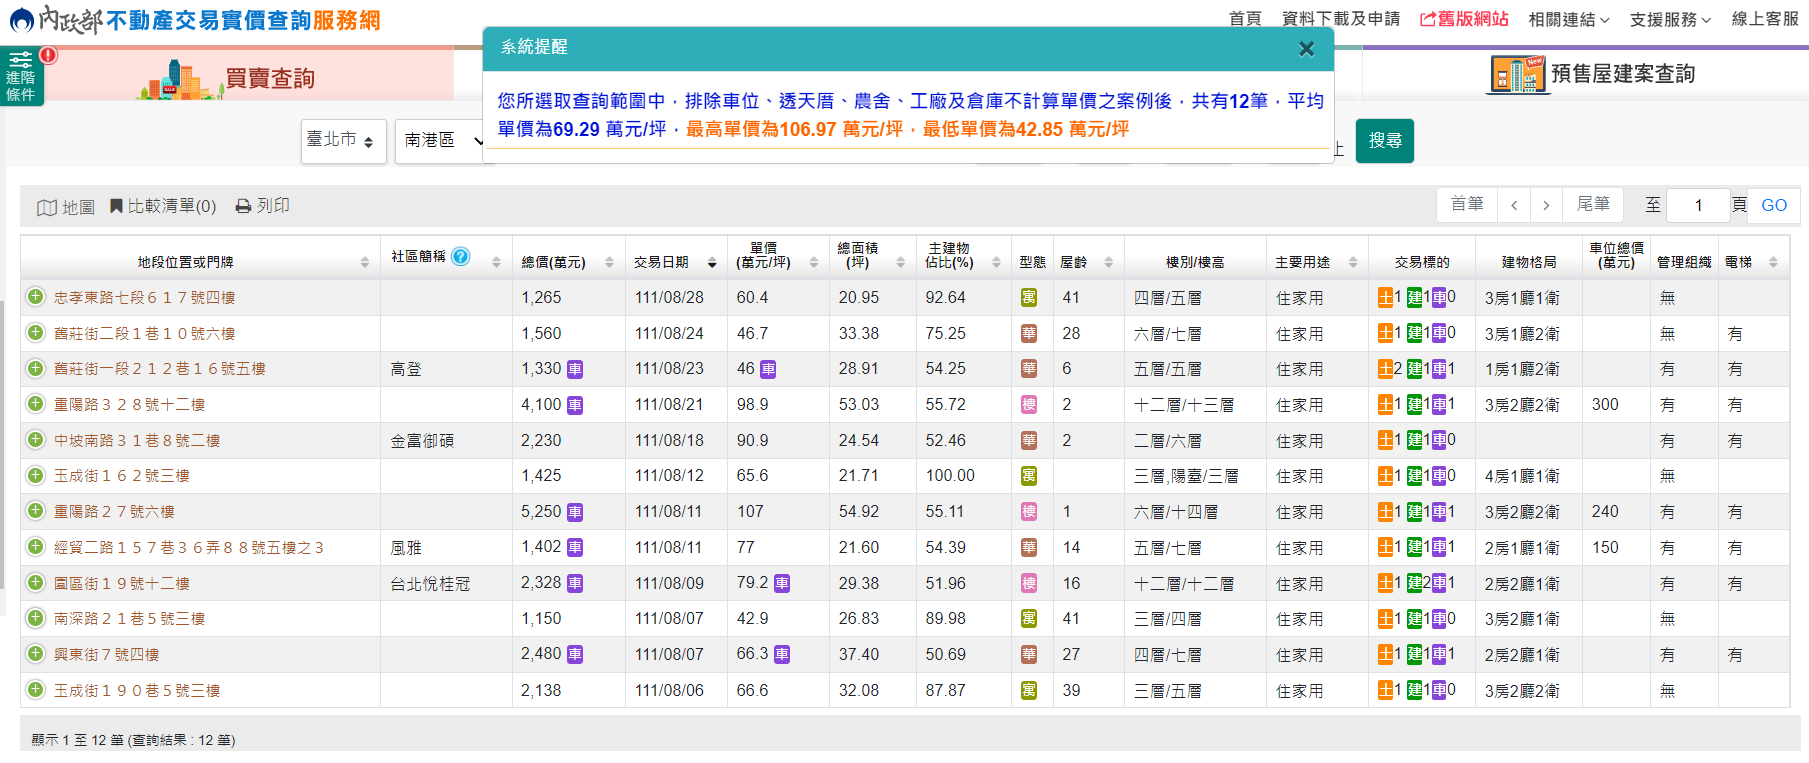This screenshot has height=763, width=1809.
Task: Open 線上客服 menu item
Action: point(1765,19)
